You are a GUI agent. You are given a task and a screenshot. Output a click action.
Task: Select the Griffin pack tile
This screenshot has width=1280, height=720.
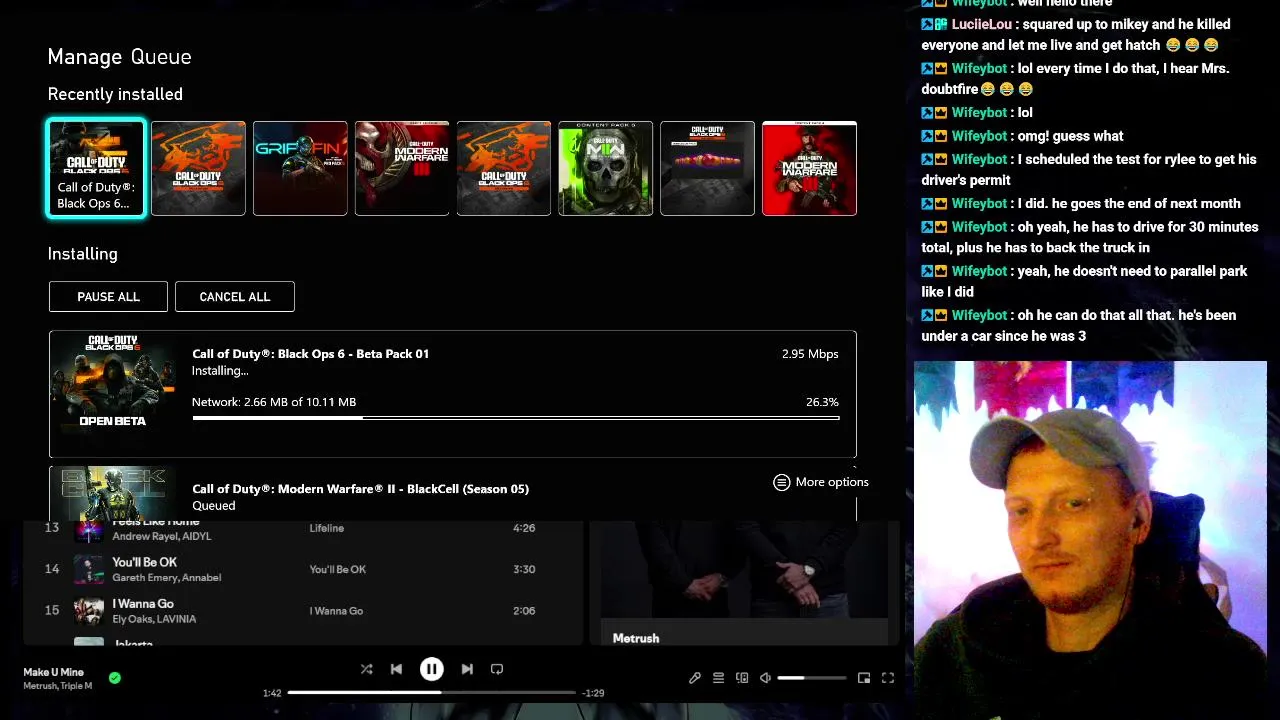coord(300,168)
